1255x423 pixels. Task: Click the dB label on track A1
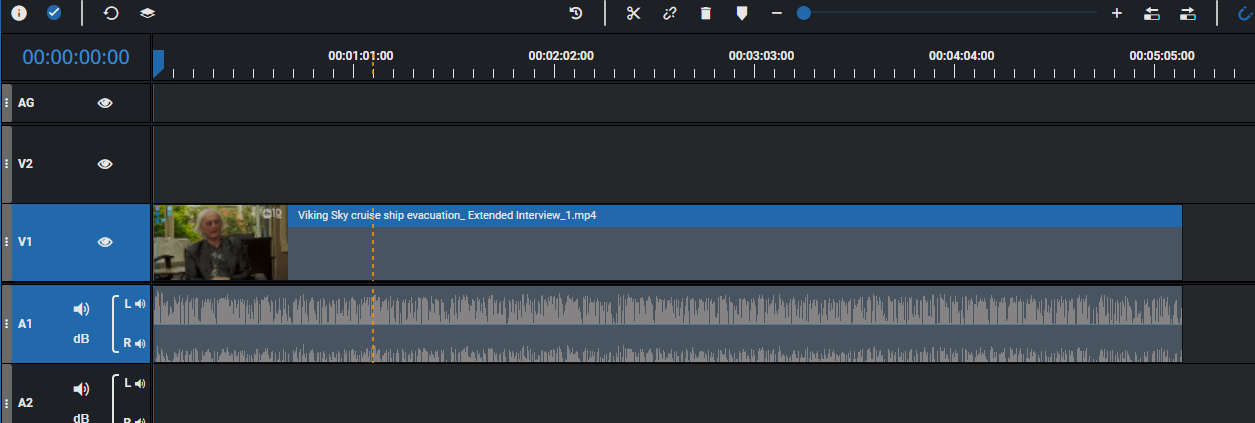(81, 339)
